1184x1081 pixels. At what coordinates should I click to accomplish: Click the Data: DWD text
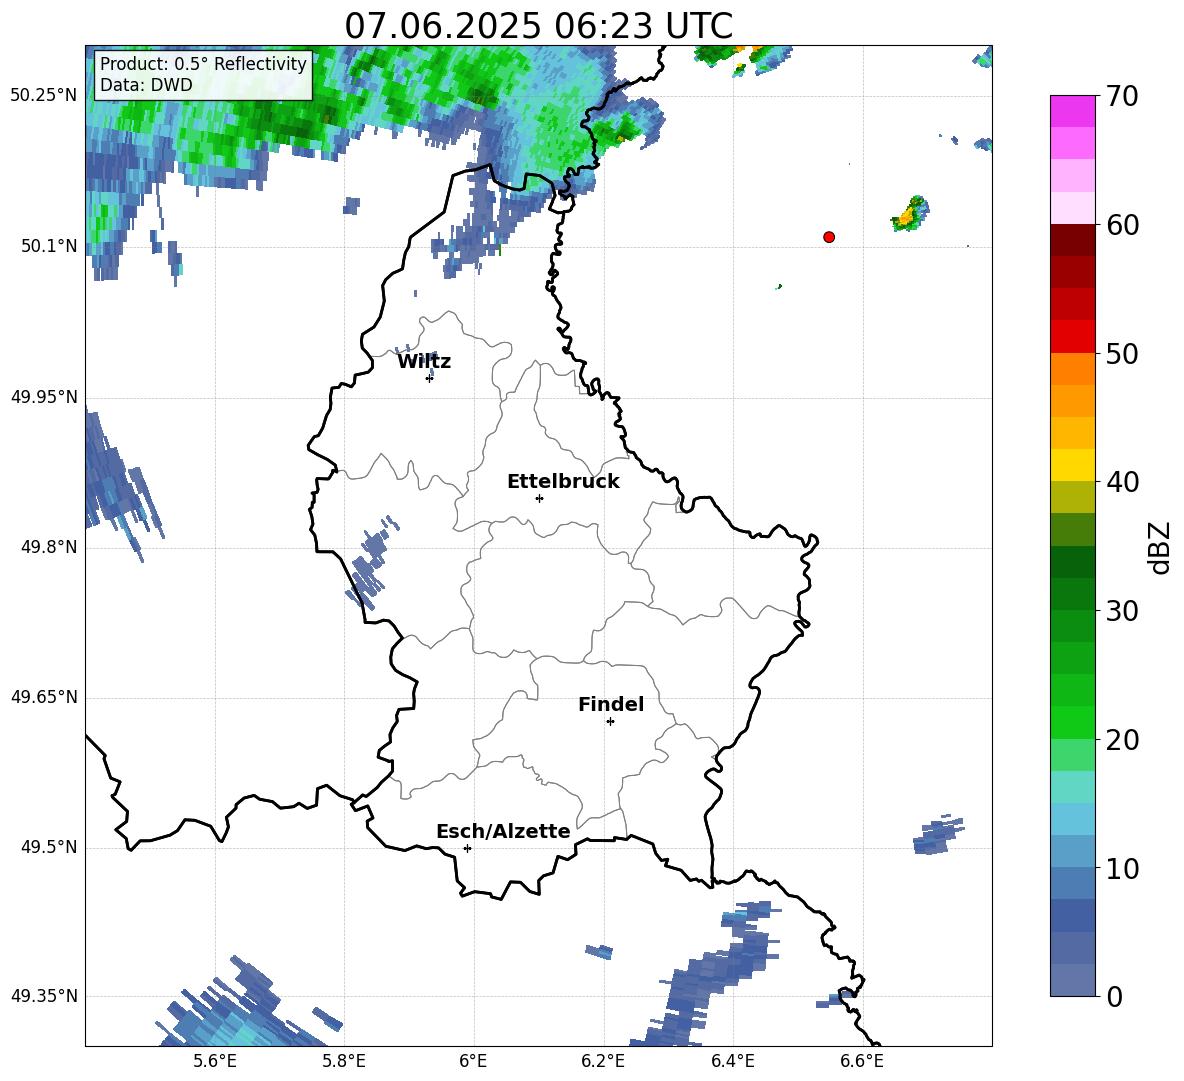click(x=146, y=85)
